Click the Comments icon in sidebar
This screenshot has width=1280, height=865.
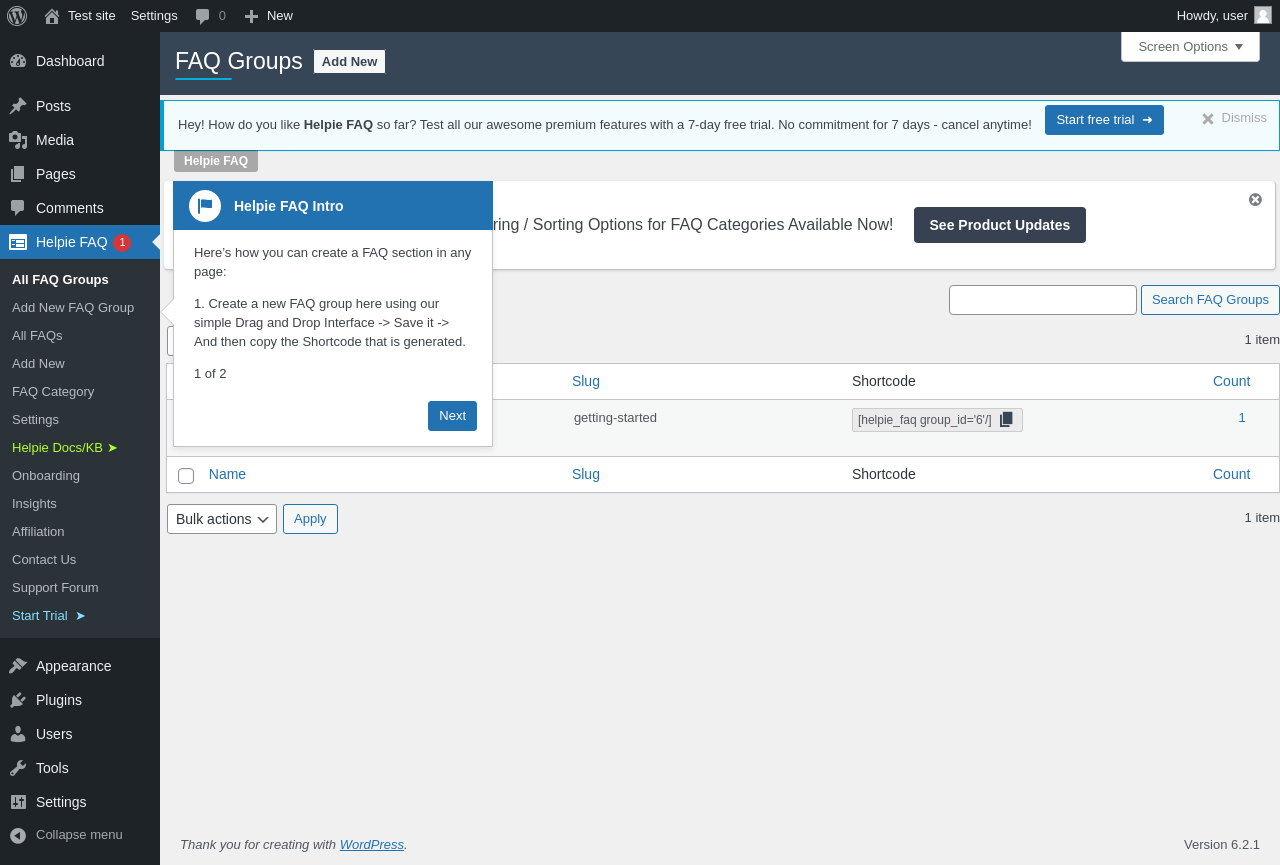point(18,208)
